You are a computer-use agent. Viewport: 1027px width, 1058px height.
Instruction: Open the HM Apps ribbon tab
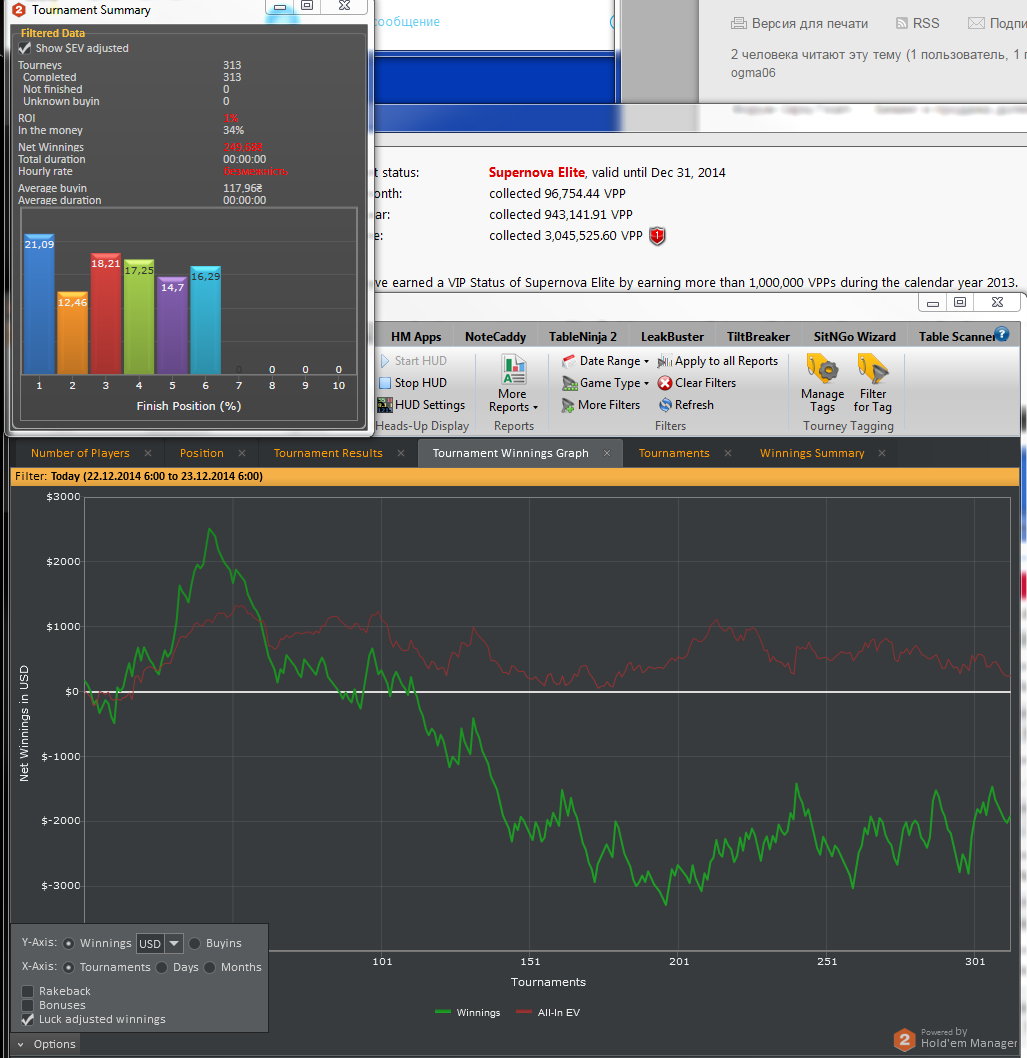point(416,337)
